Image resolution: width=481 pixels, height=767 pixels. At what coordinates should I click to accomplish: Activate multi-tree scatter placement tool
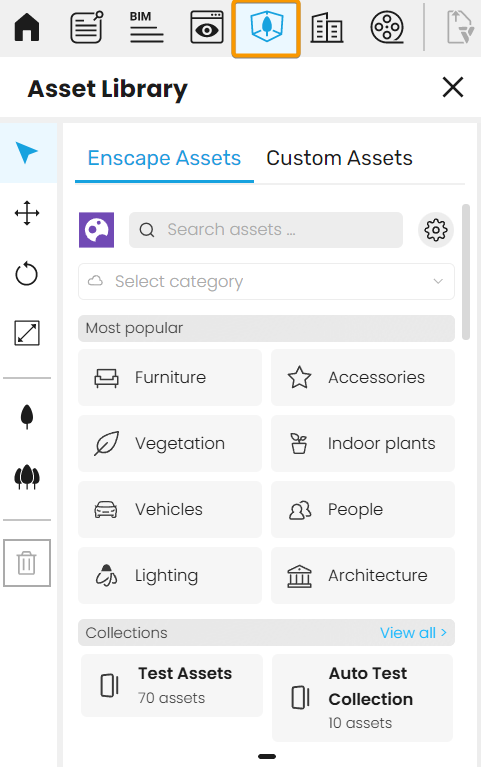(x=27, y=477)
